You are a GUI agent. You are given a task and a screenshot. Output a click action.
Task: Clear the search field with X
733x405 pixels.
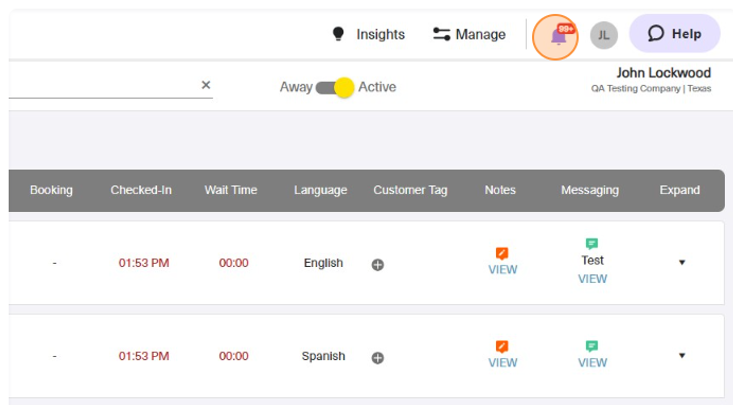[206, 85]
